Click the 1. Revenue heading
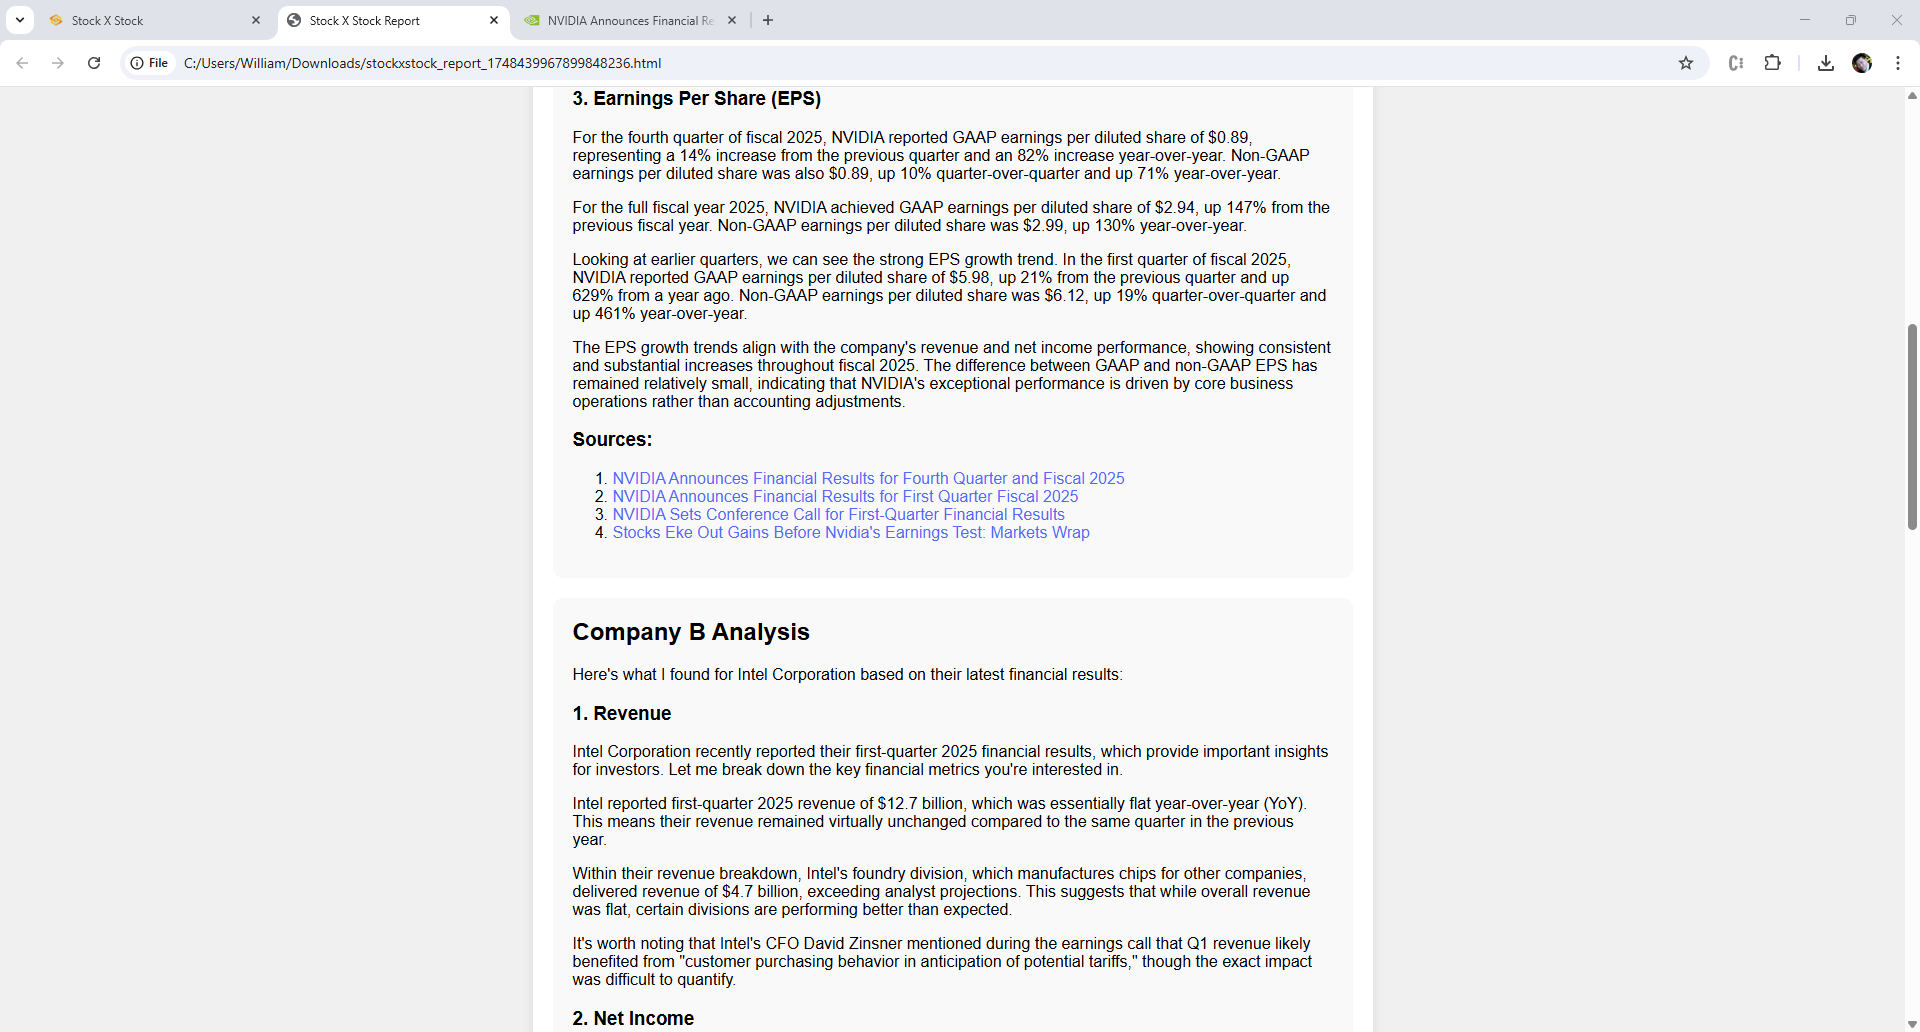1920x1032 pixels. tap(622, 713)
